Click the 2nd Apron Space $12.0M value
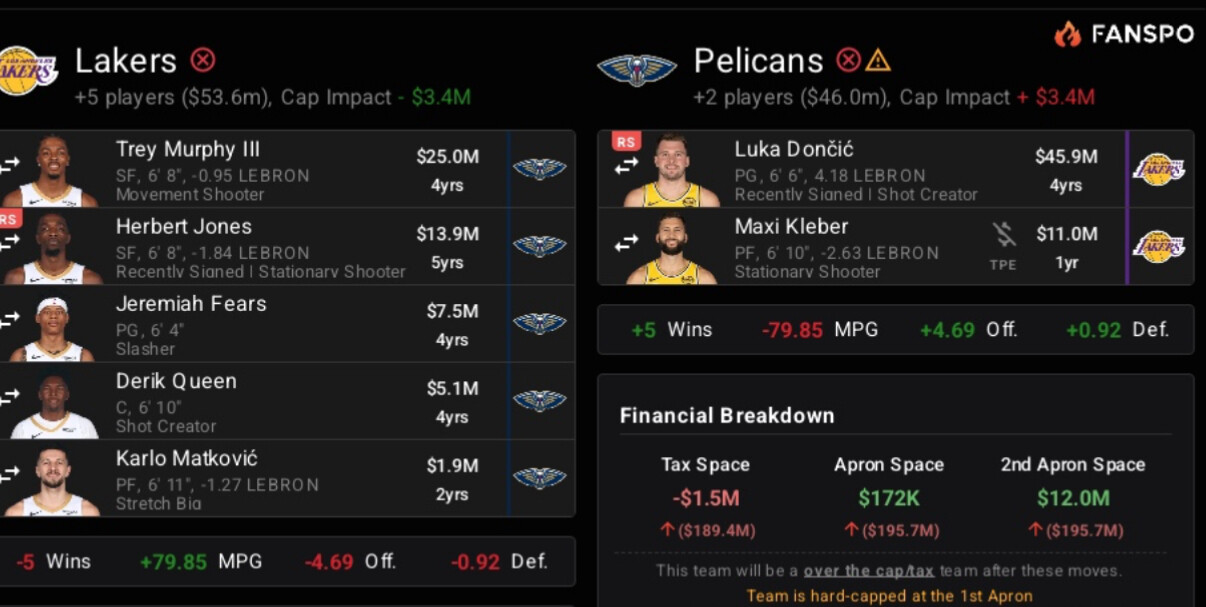Viewport: 1206px width, 607px height. coord(1073,498)
